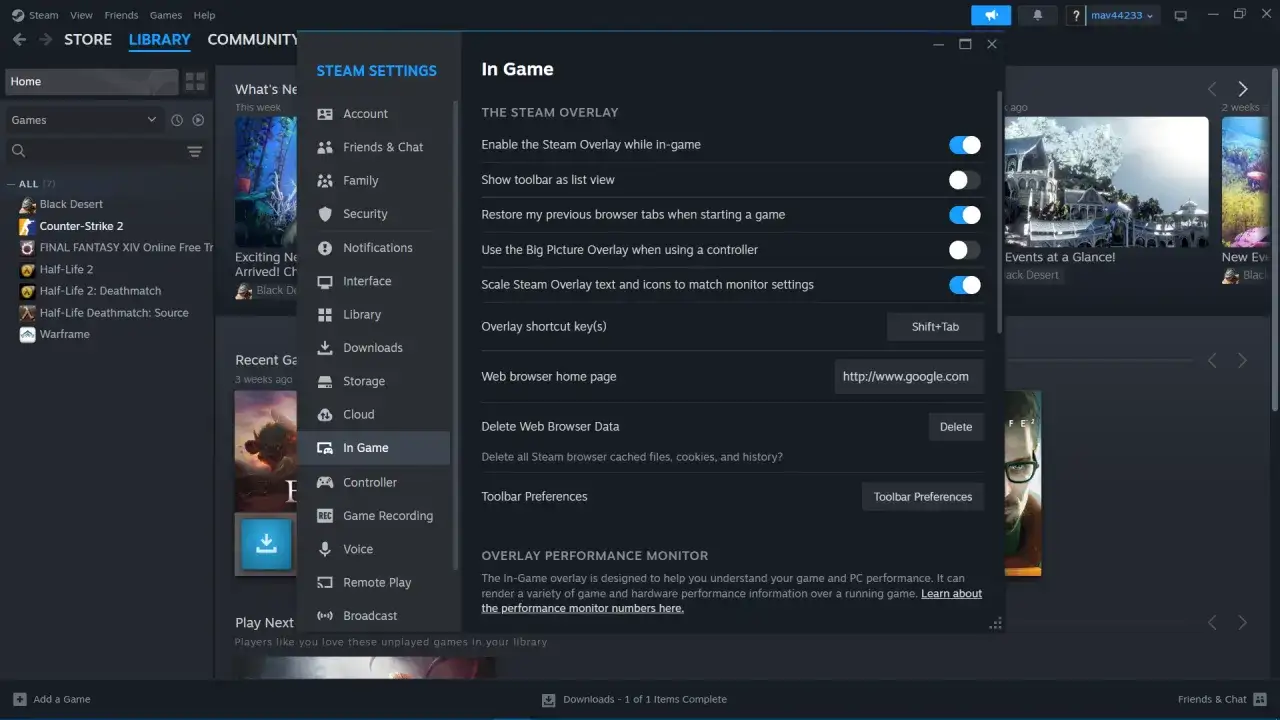Open the notifications bell icon
Image resolution: width=1280 pixels, height=720 pixels.
1037,15
